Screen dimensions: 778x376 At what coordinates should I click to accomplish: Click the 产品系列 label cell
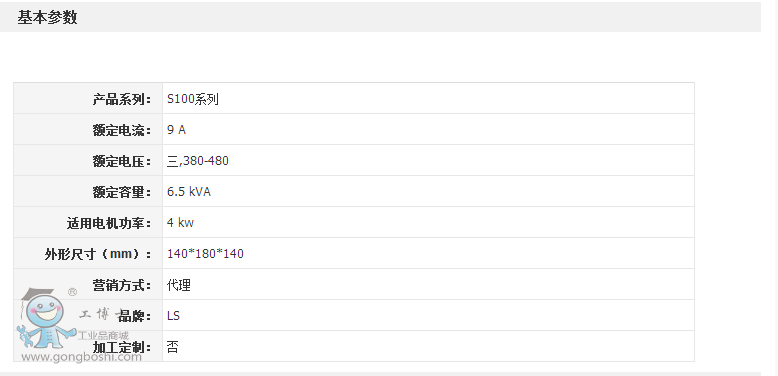coord(88,99)
